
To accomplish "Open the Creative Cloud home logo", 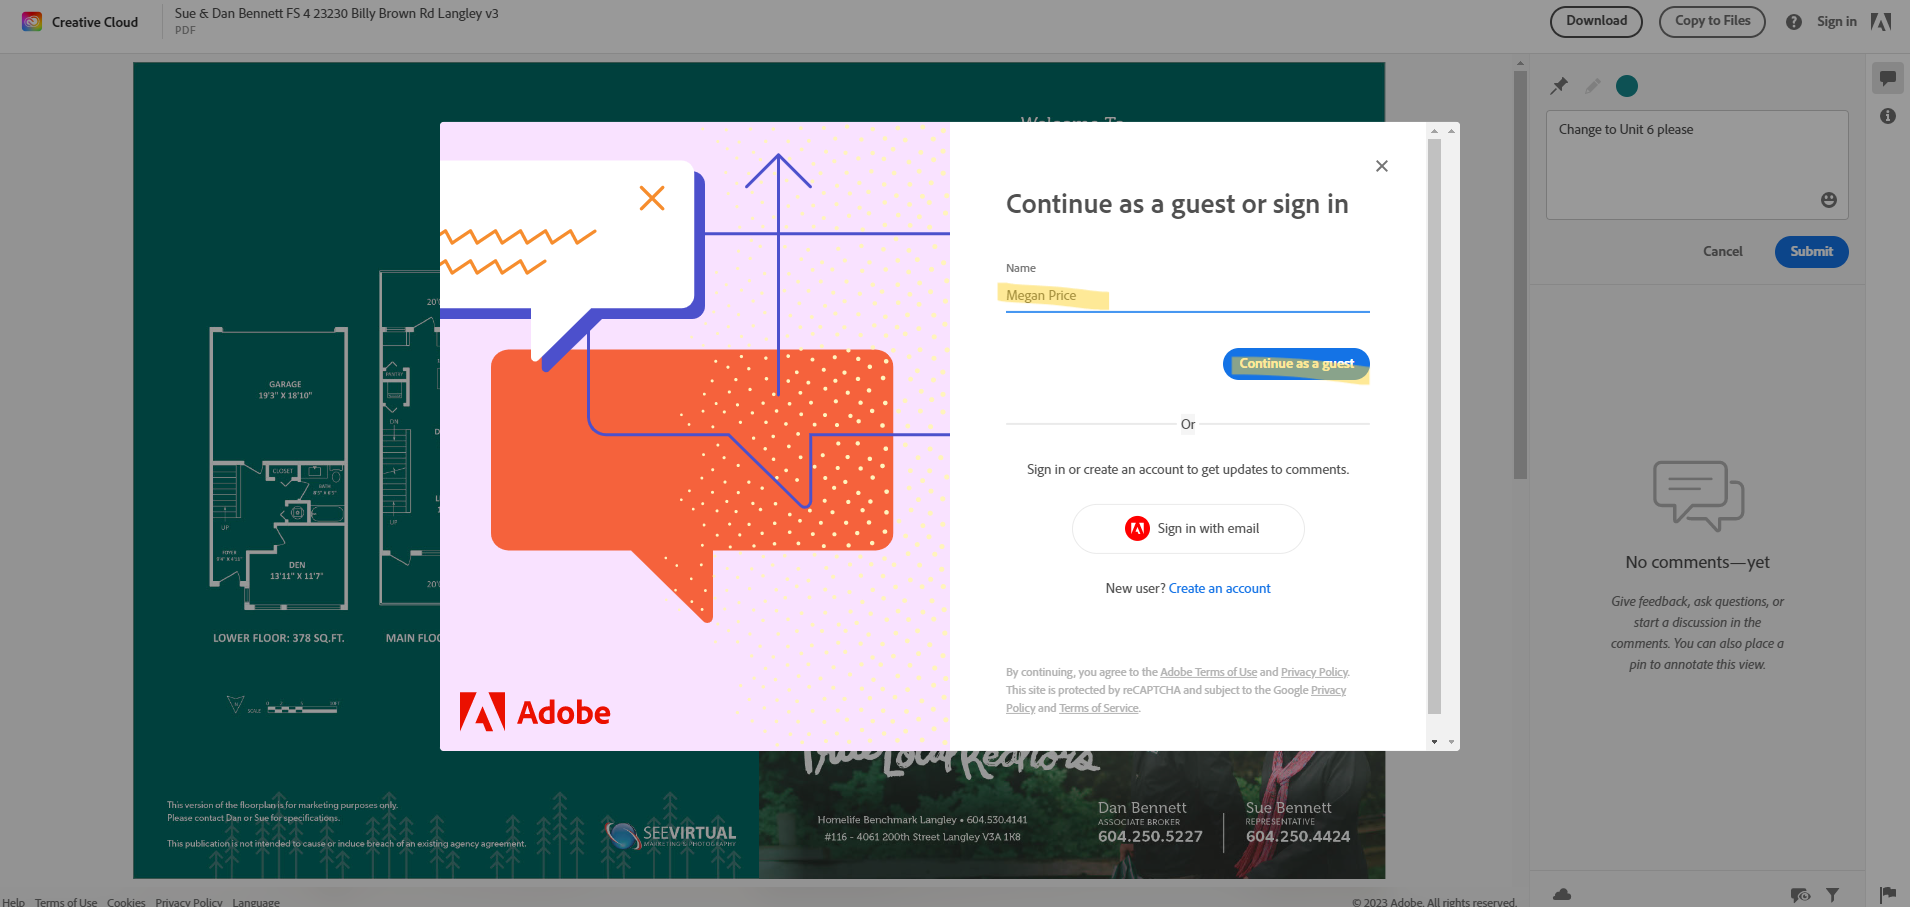I will point(32,22).
